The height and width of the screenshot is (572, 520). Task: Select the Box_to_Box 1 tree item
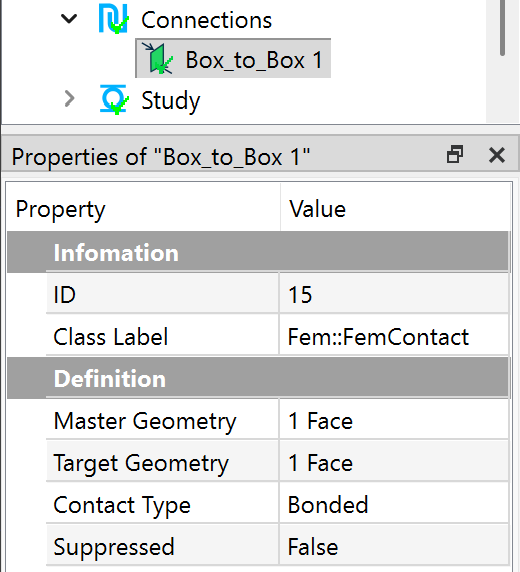(x=233, y=58)
